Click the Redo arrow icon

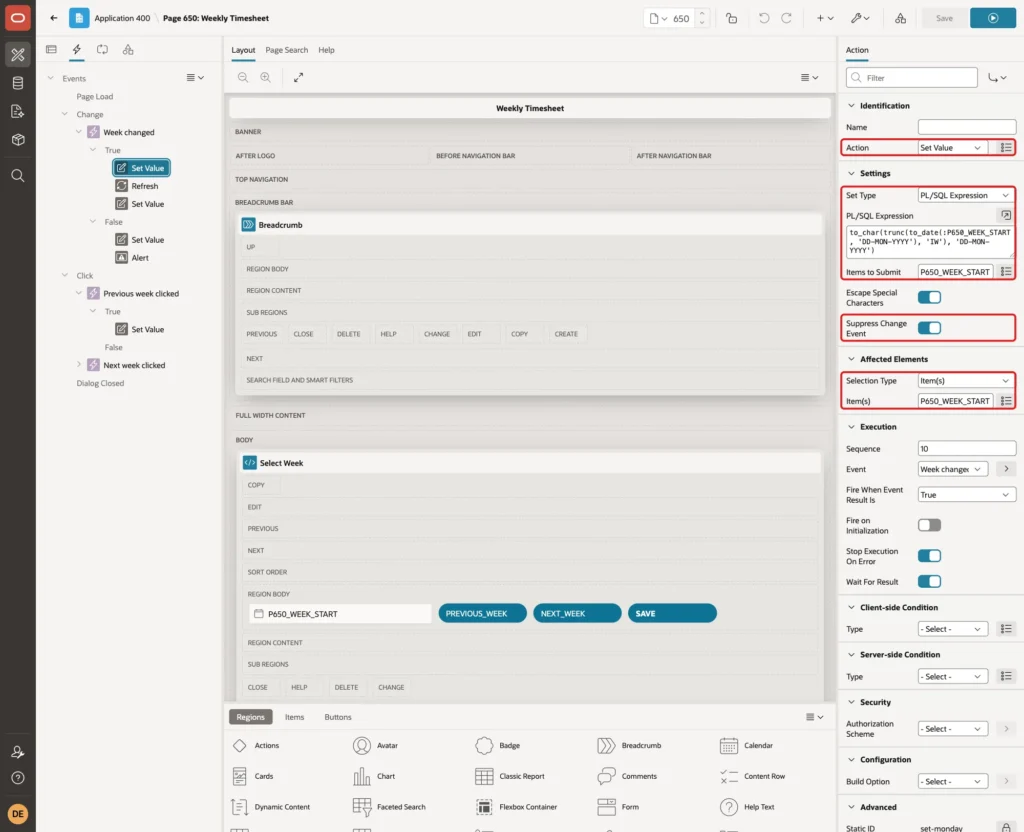coord(787,18)
